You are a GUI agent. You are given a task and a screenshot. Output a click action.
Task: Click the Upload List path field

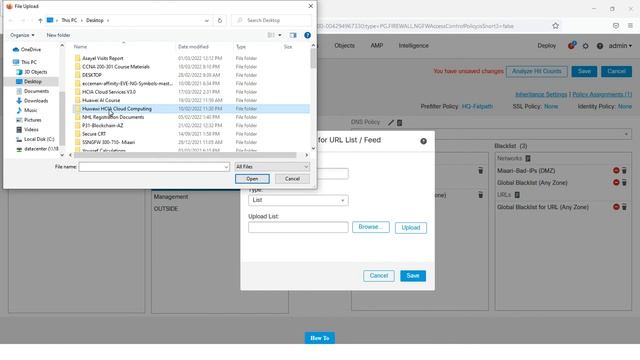[x=298, y=227]
